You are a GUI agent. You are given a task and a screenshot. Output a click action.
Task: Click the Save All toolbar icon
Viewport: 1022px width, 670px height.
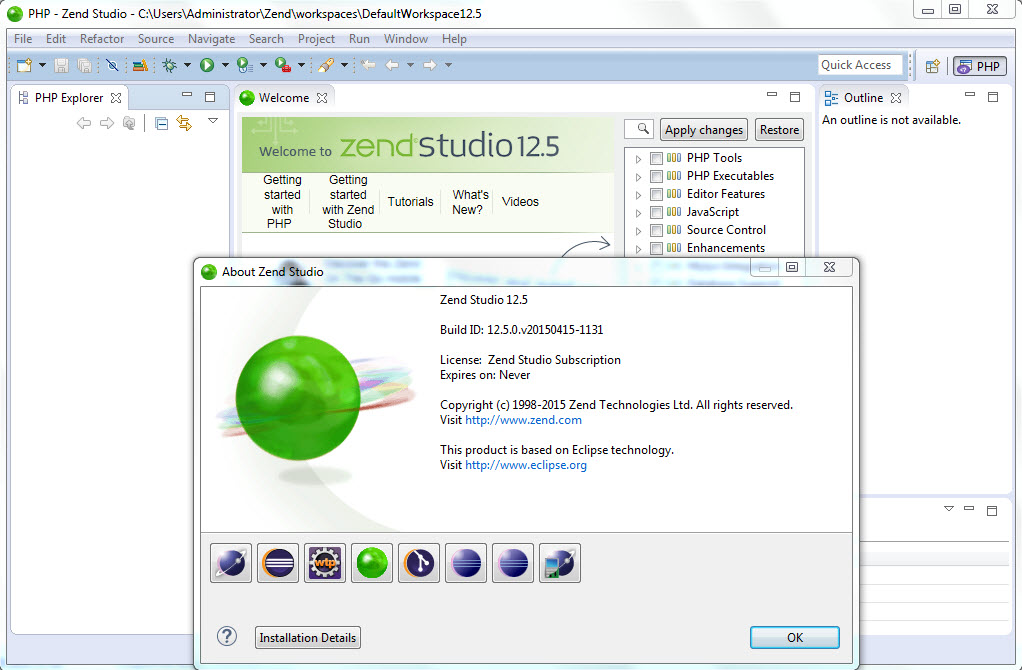click(x=84, y=65)
